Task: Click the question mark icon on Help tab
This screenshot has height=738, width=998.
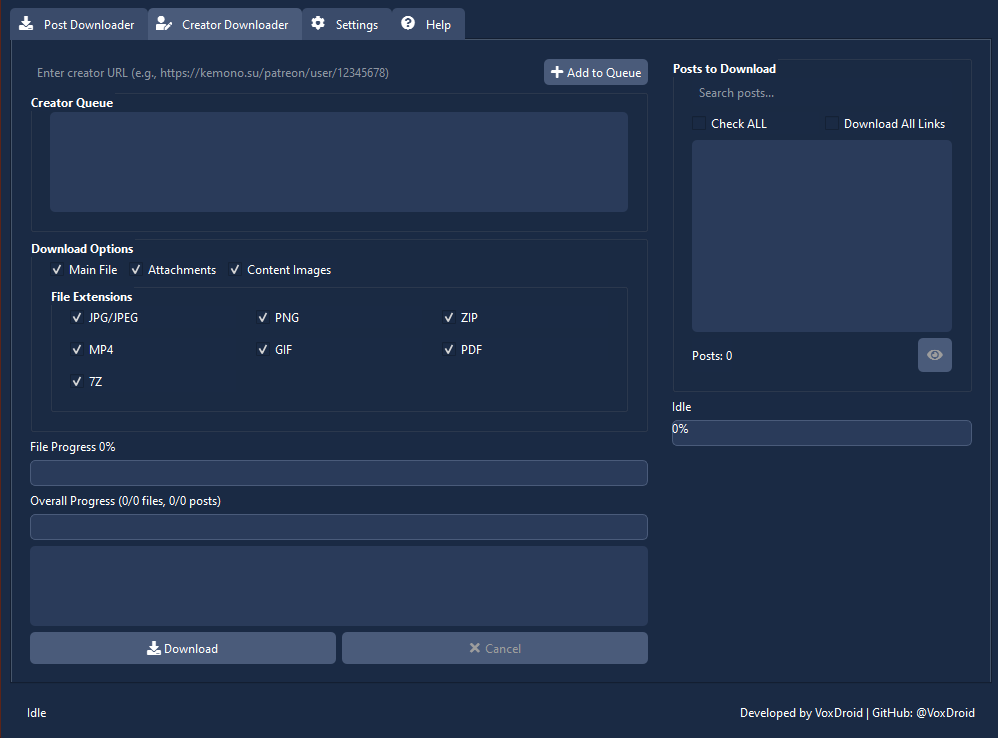Action: 406,24
